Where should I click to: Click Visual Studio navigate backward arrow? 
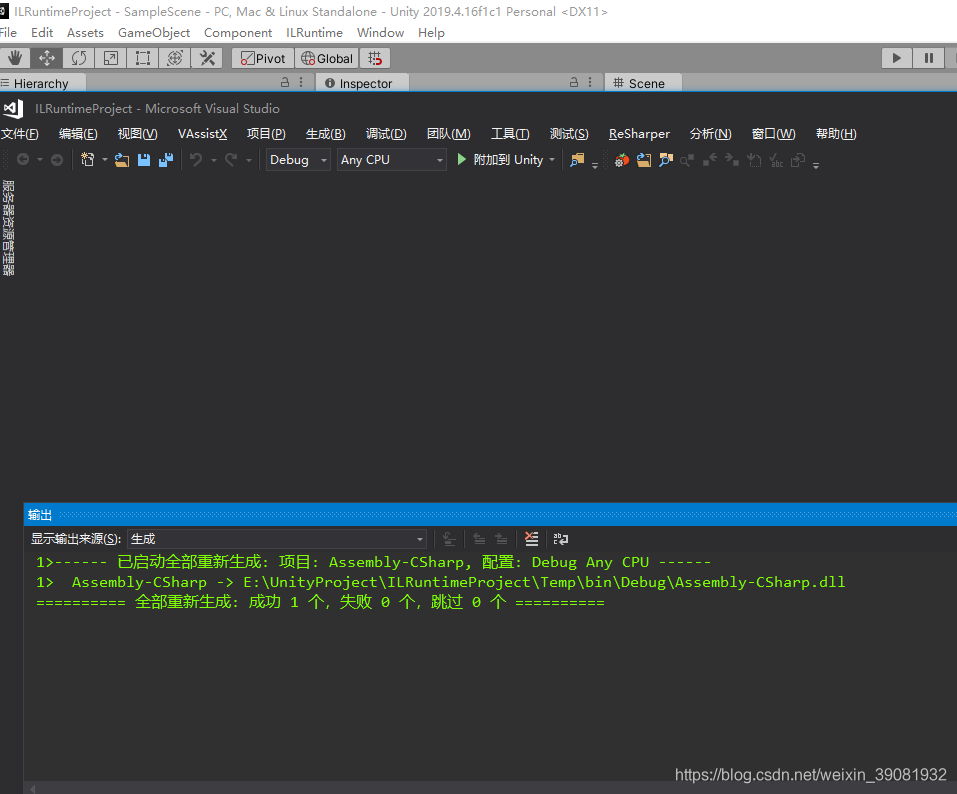point(23,160)
